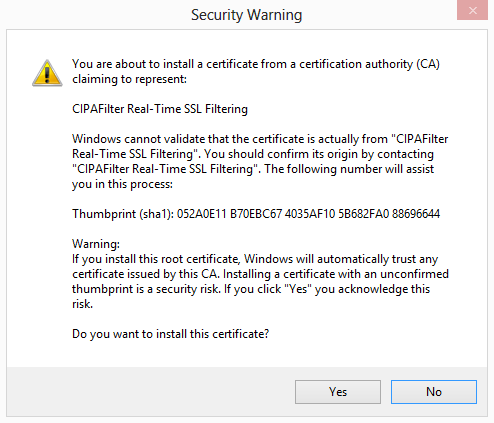Click the 'certificate issued by this CA' line
The width and height of the screenshot is (494, 423).
[260, 274]
